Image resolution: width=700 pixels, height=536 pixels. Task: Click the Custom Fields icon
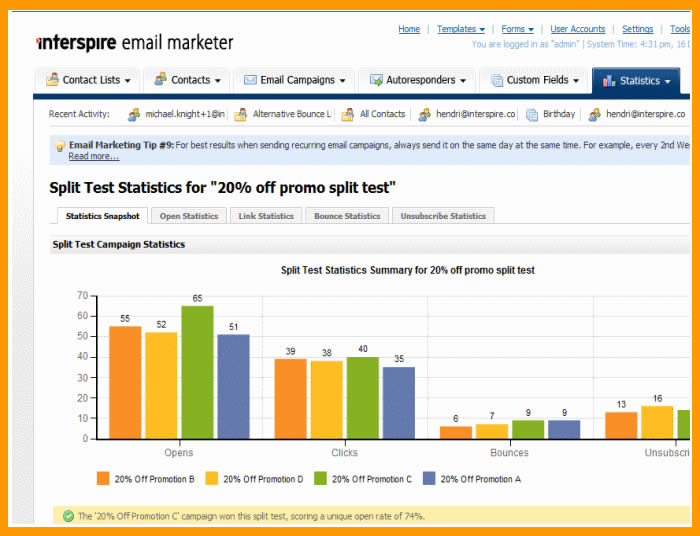[495, 80]
